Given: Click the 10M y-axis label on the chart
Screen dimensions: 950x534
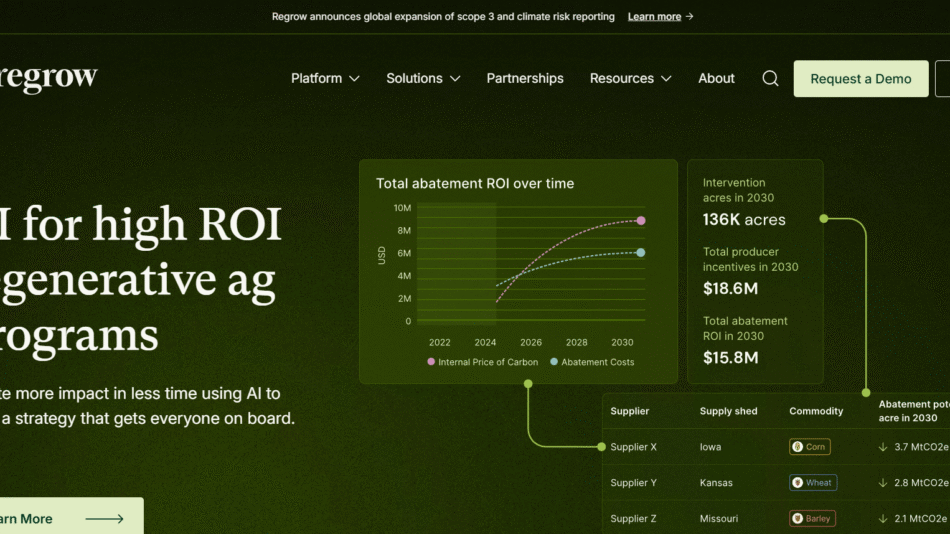Looking at the screenshot, I should pyautogui.click(x=402, y=208).
